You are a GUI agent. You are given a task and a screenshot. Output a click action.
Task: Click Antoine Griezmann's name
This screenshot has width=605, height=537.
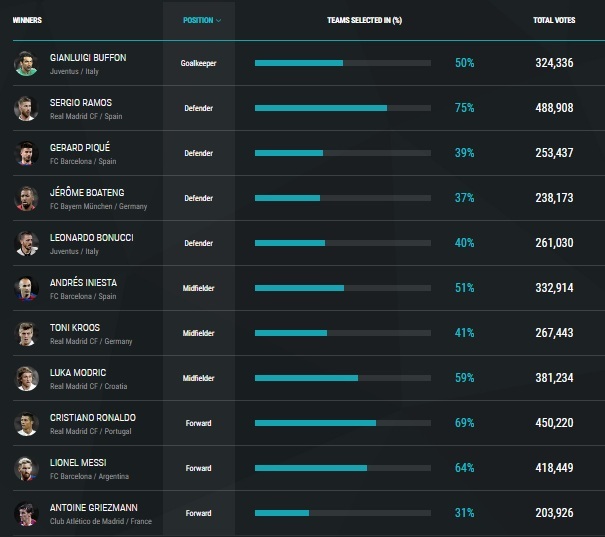(94, 508)
